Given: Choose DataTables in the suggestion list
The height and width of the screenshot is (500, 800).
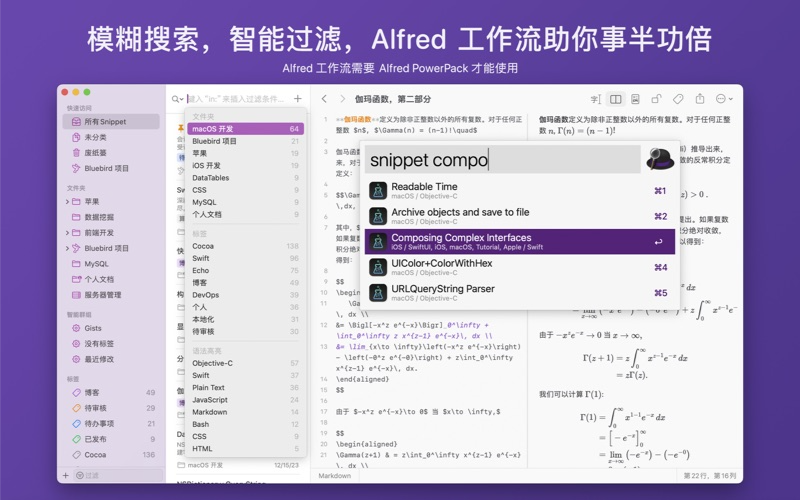Looking at the screenshot, I should (x=245, y=178).
